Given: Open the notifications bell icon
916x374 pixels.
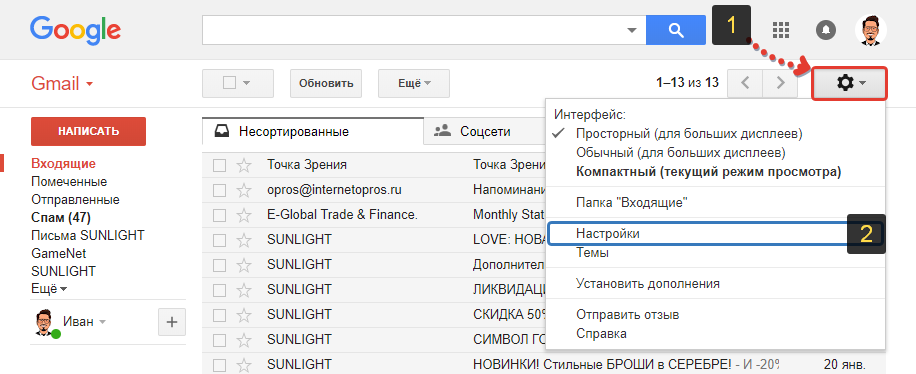Looking at the screenshot, I should (x=825, y=30).
